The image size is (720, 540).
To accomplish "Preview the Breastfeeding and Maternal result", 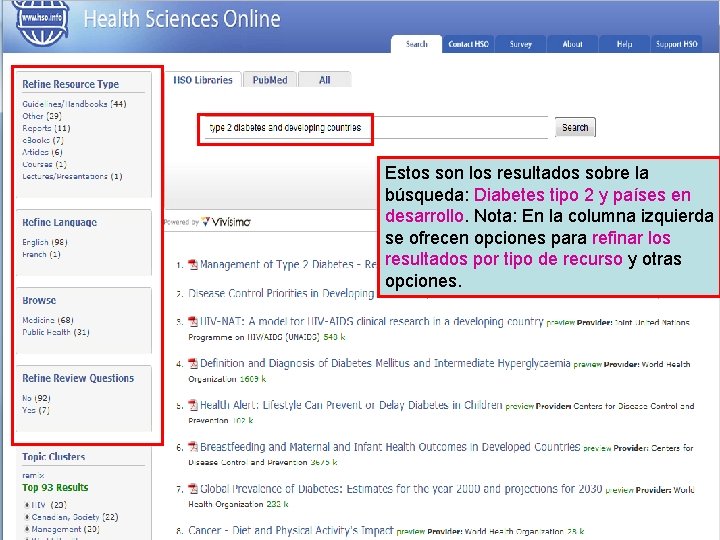I will pos(597,448).
